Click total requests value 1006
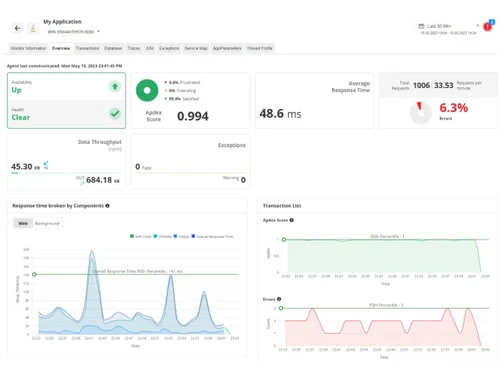This screenshot has height=375, width=500. coord(421,86)
